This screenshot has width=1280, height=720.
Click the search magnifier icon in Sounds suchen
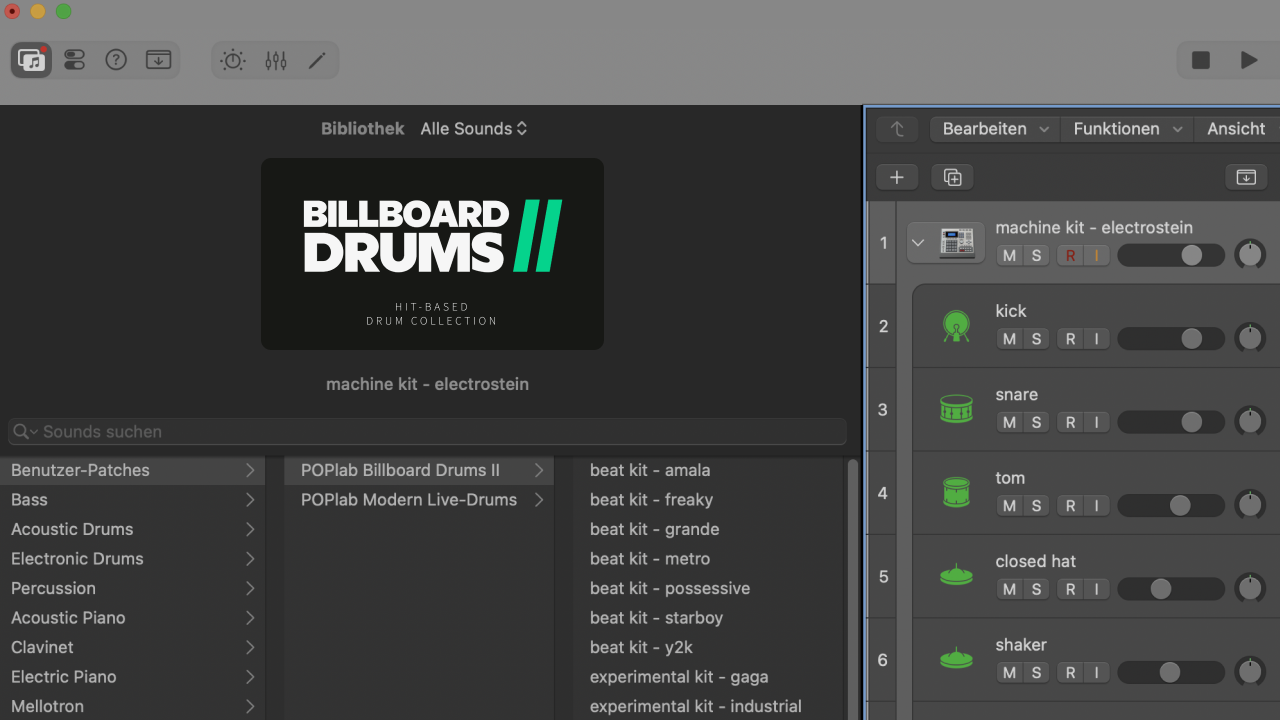click(x=23, y=432)
